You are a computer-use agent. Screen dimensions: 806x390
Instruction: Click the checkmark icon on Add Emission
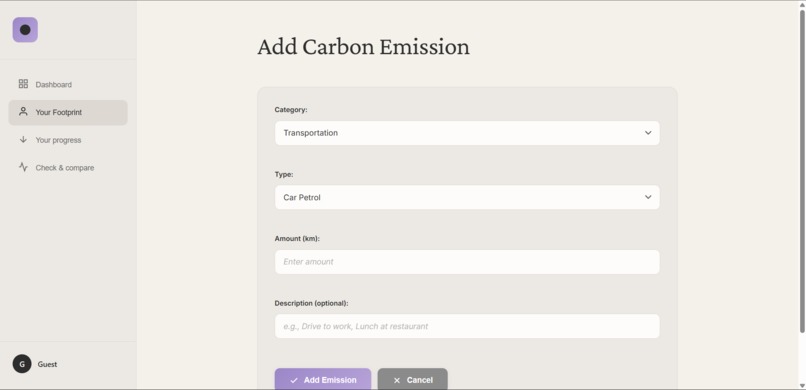(294, 380)
